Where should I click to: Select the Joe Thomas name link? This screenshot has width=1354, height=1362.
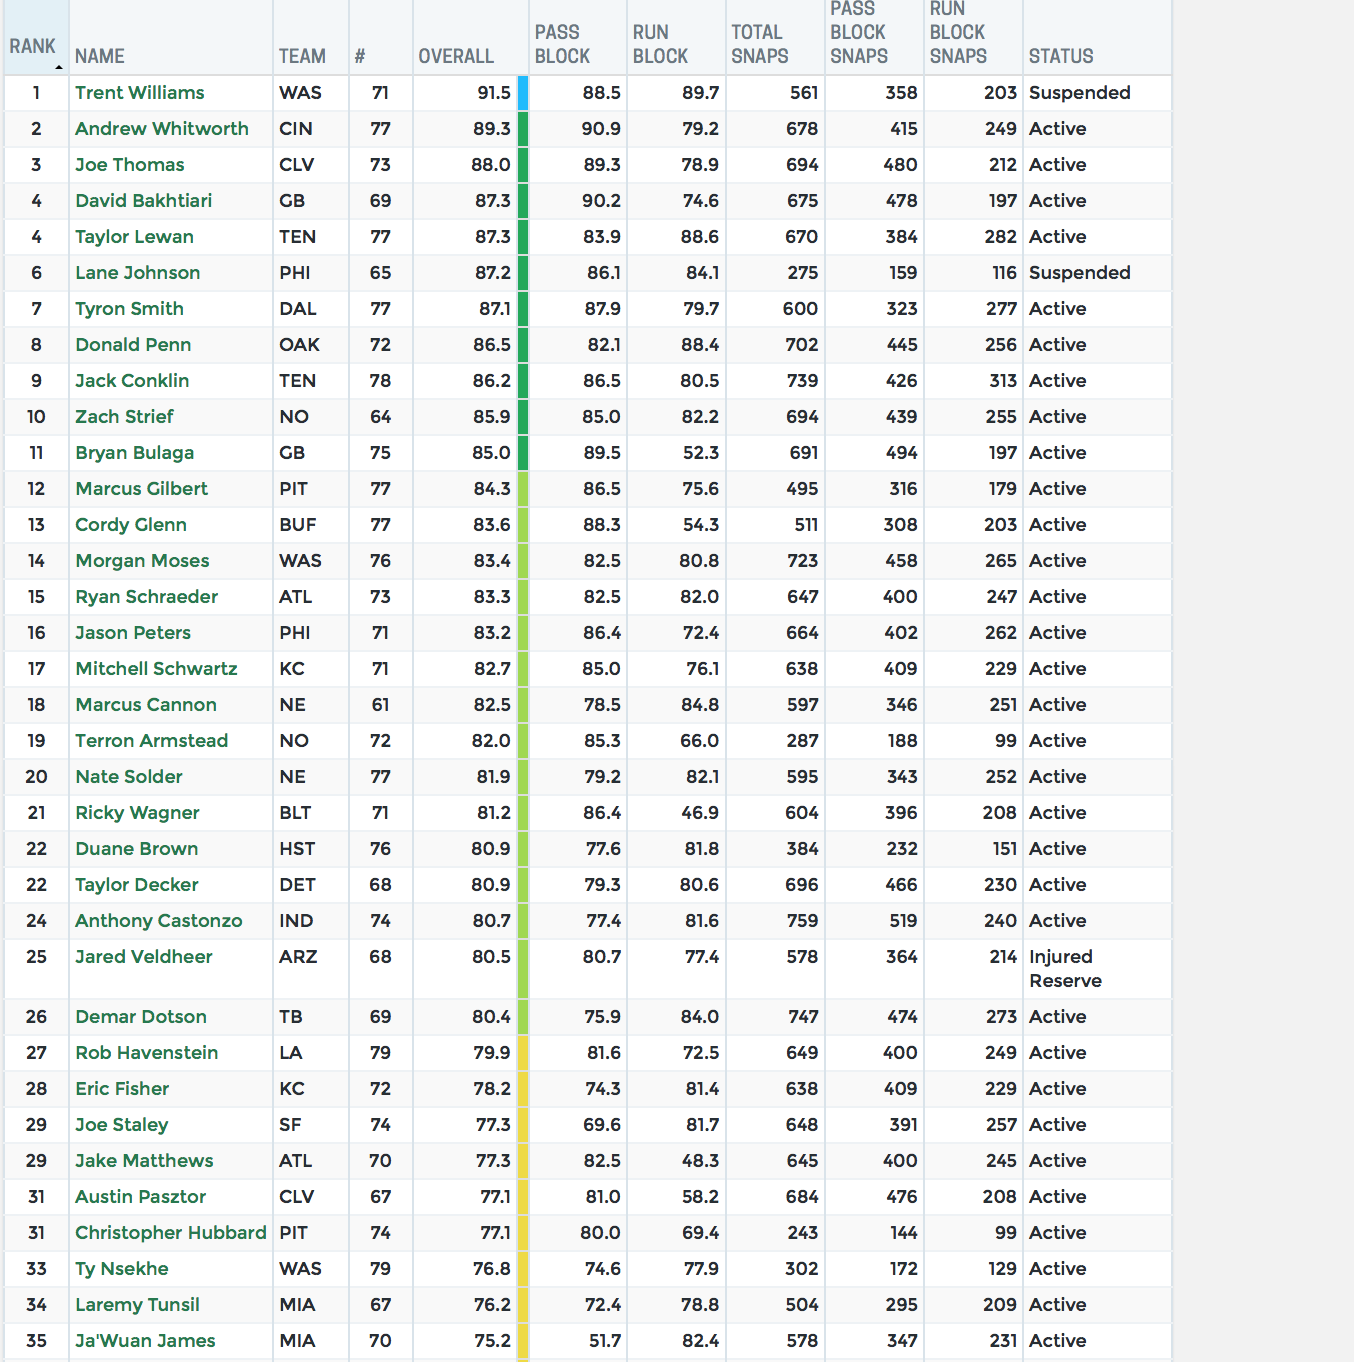(x=129, y=165)
